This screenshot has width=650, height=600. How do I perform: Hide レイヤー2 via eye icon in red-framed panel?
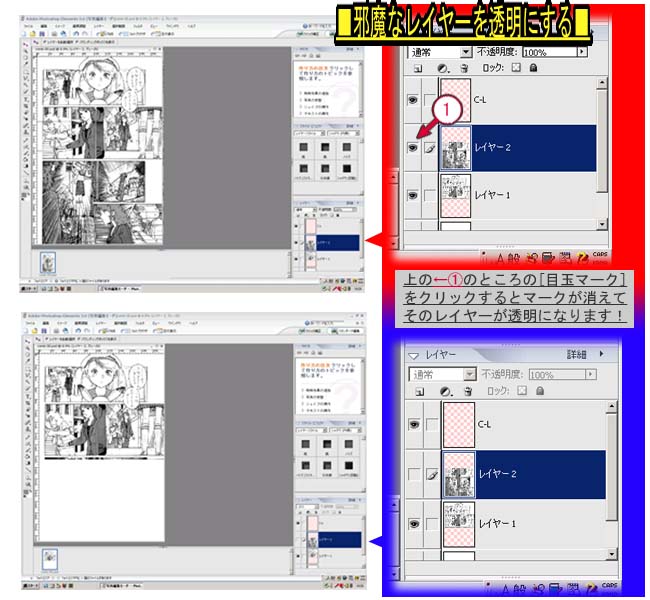412,148
